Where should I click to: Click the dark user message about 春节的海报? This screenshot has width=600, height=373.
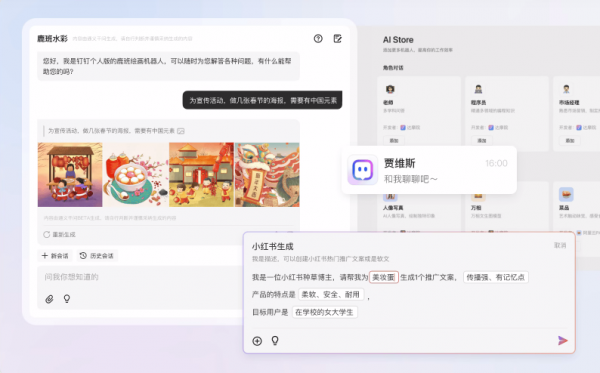click(x=262, y=100)
